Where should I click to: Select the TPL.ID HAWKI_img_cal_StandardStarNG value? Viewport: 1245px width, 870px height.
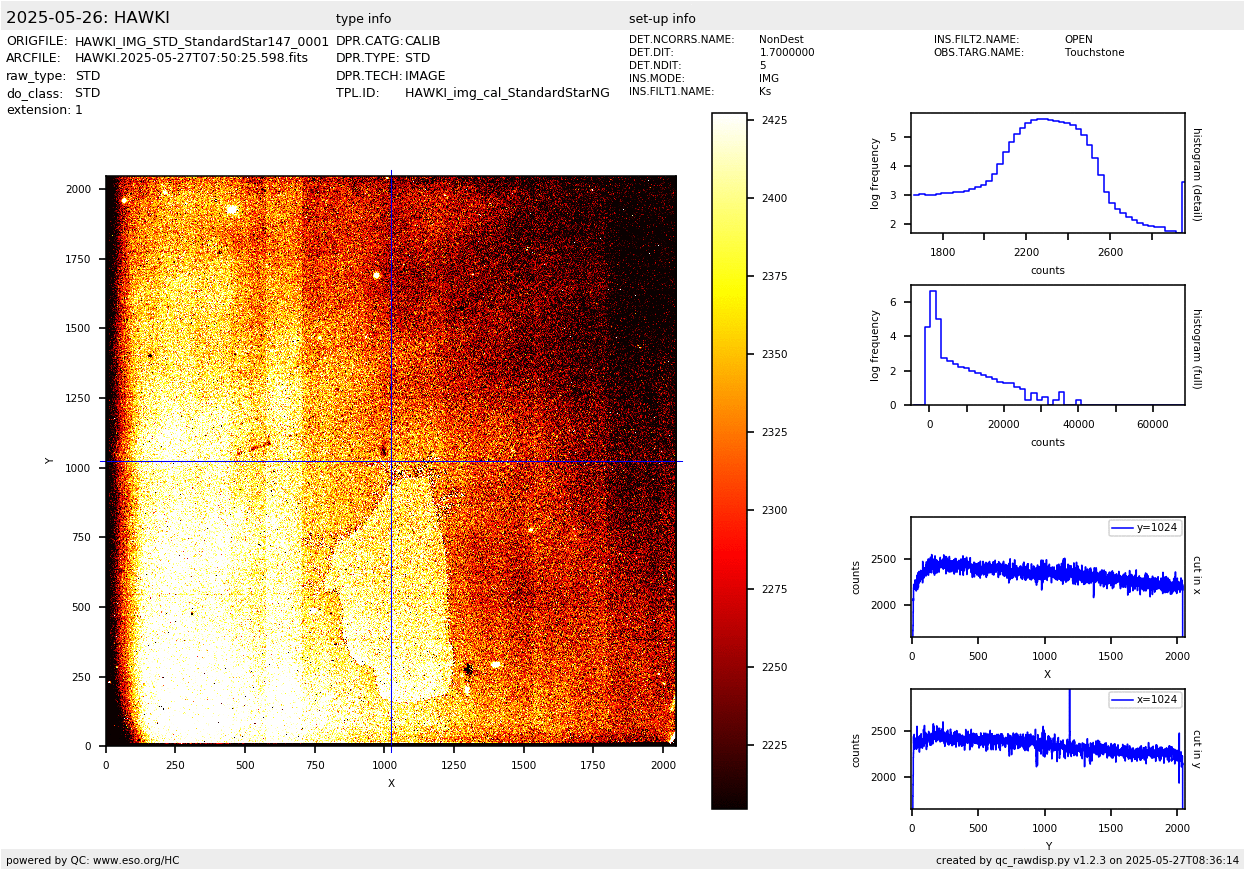tap(506, 93)
